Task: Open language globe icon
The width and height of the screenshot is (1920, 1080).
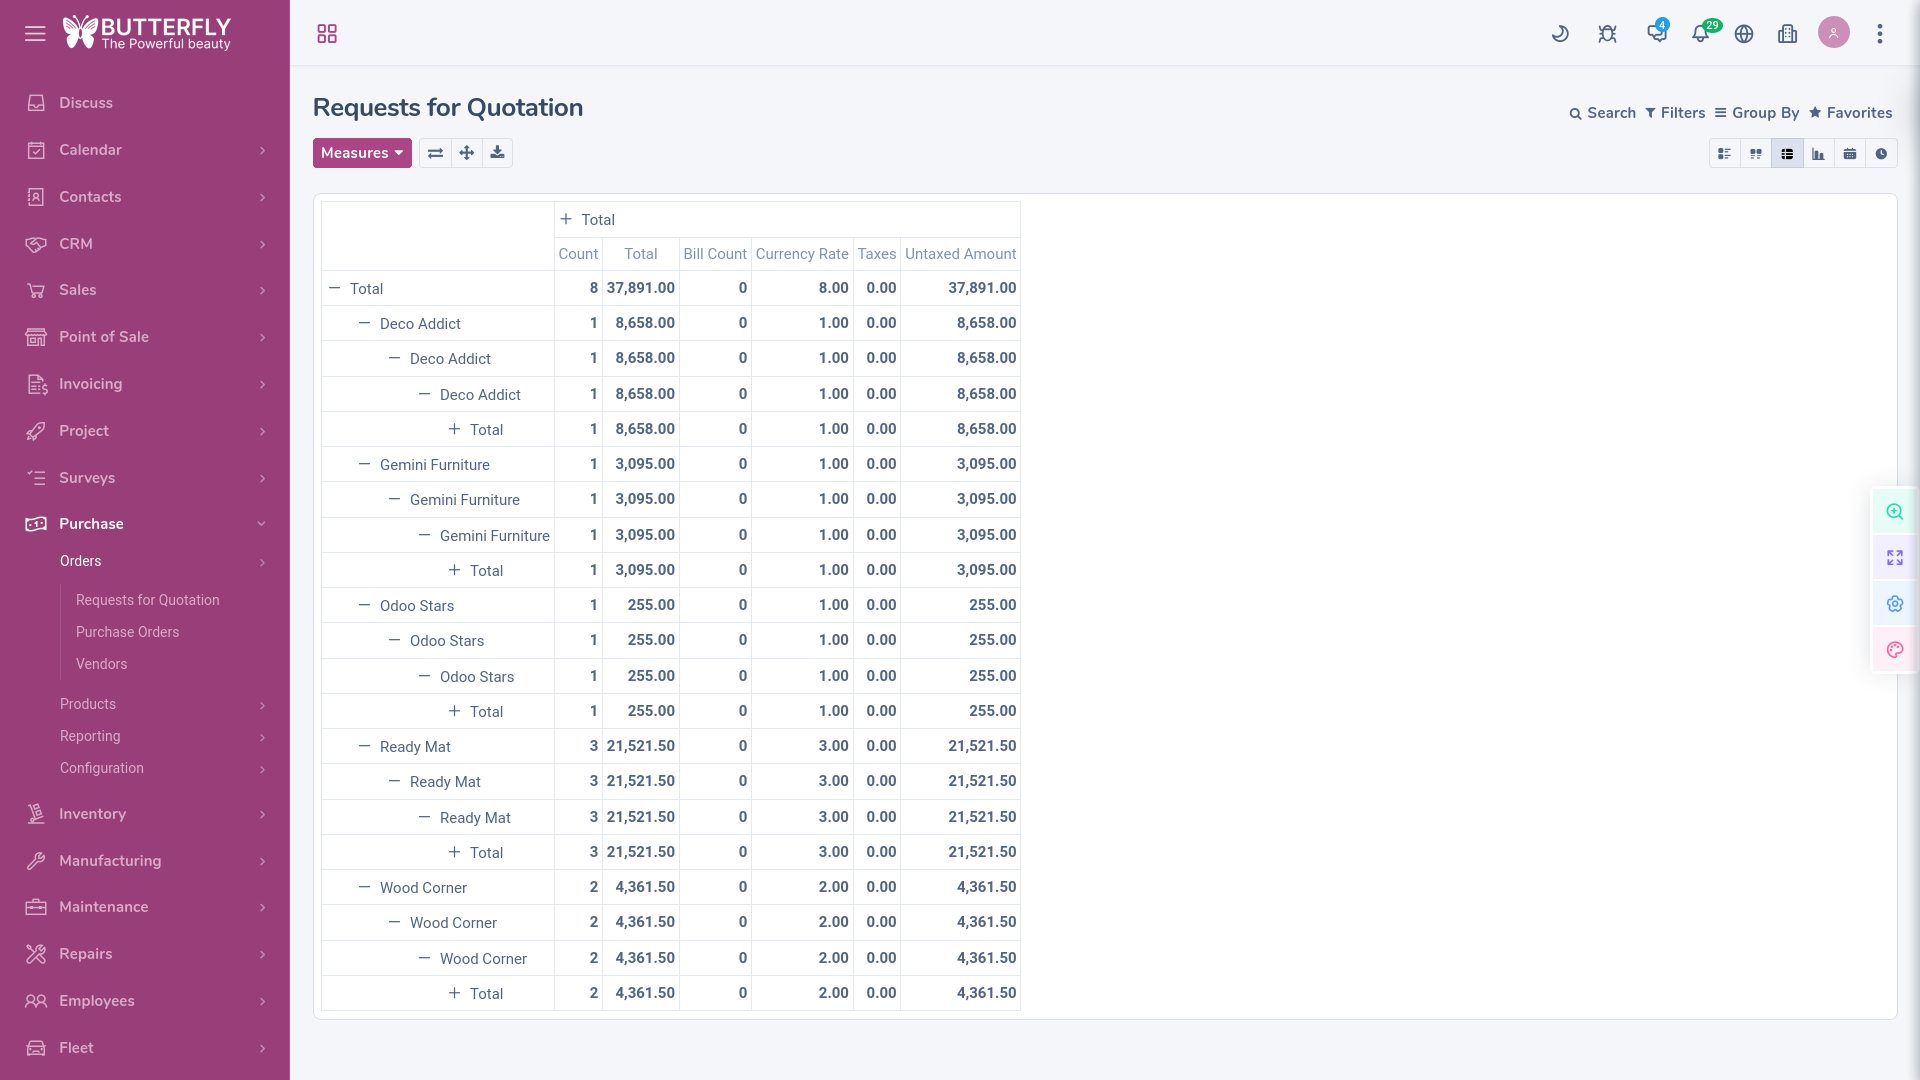Action: (x=1744, y=34)
